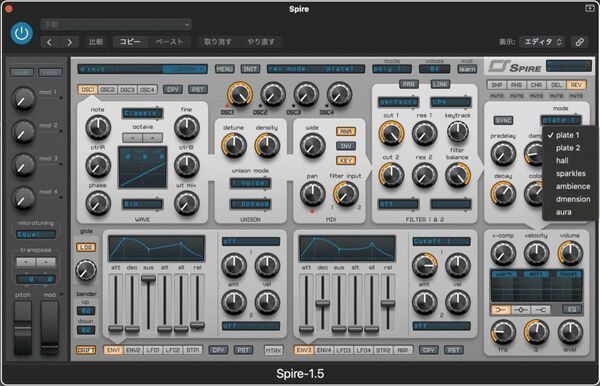Switch to the LFO1 tab
600x386 pixels.
pos(153,350)
